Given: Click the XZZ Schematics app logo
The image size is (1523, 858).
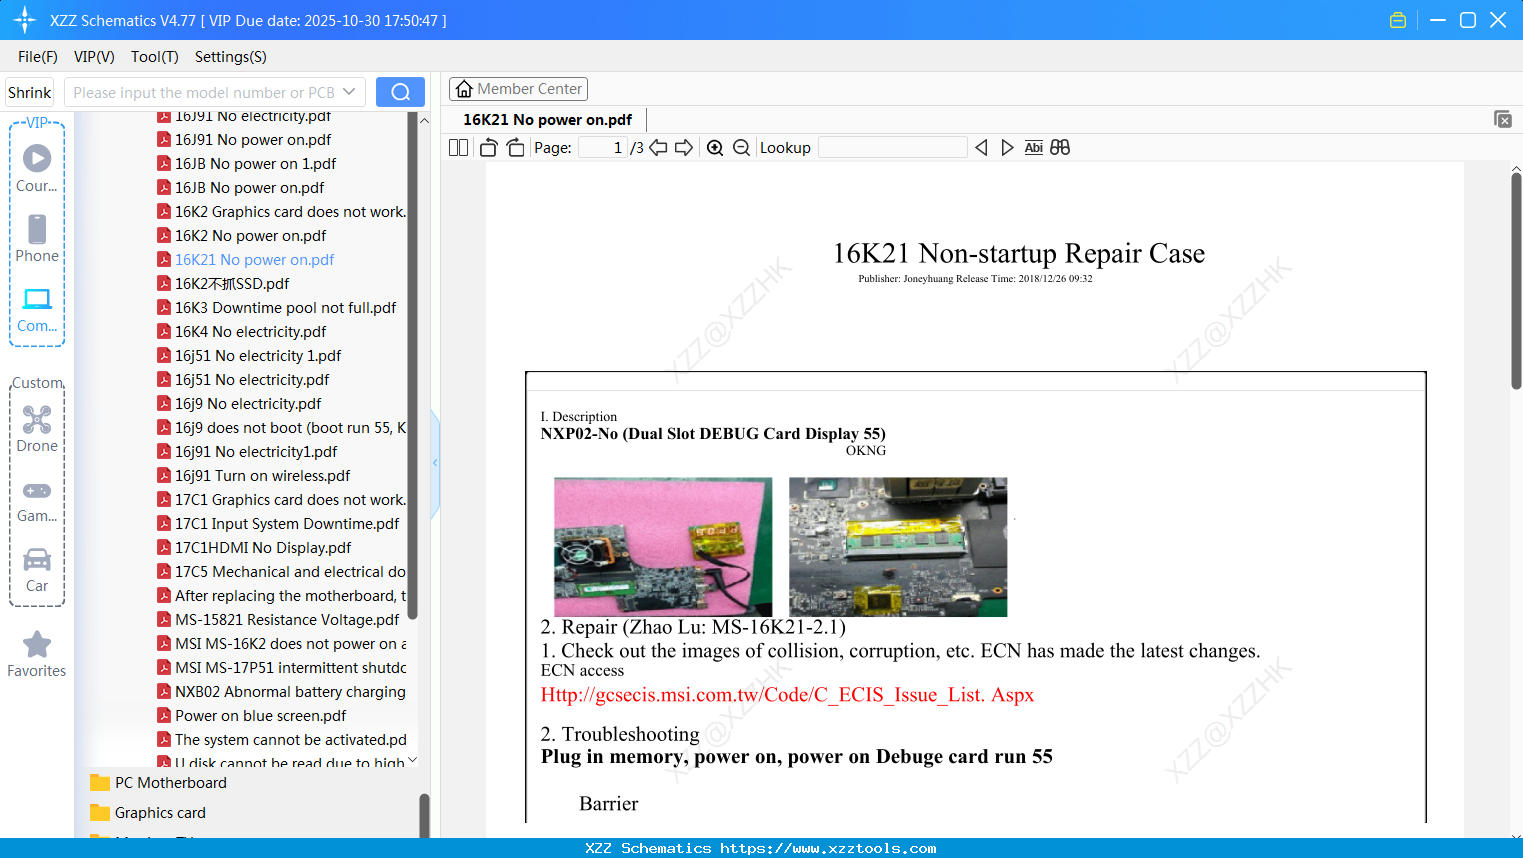Looking at the screenshot, I should pos(25,20).
